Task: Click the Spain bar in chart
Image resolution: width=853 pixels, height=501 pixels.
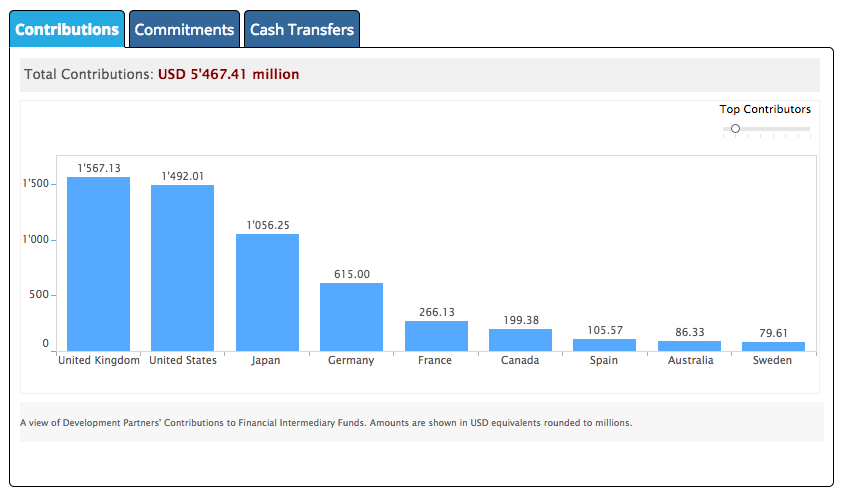Action: click(604, 345)
